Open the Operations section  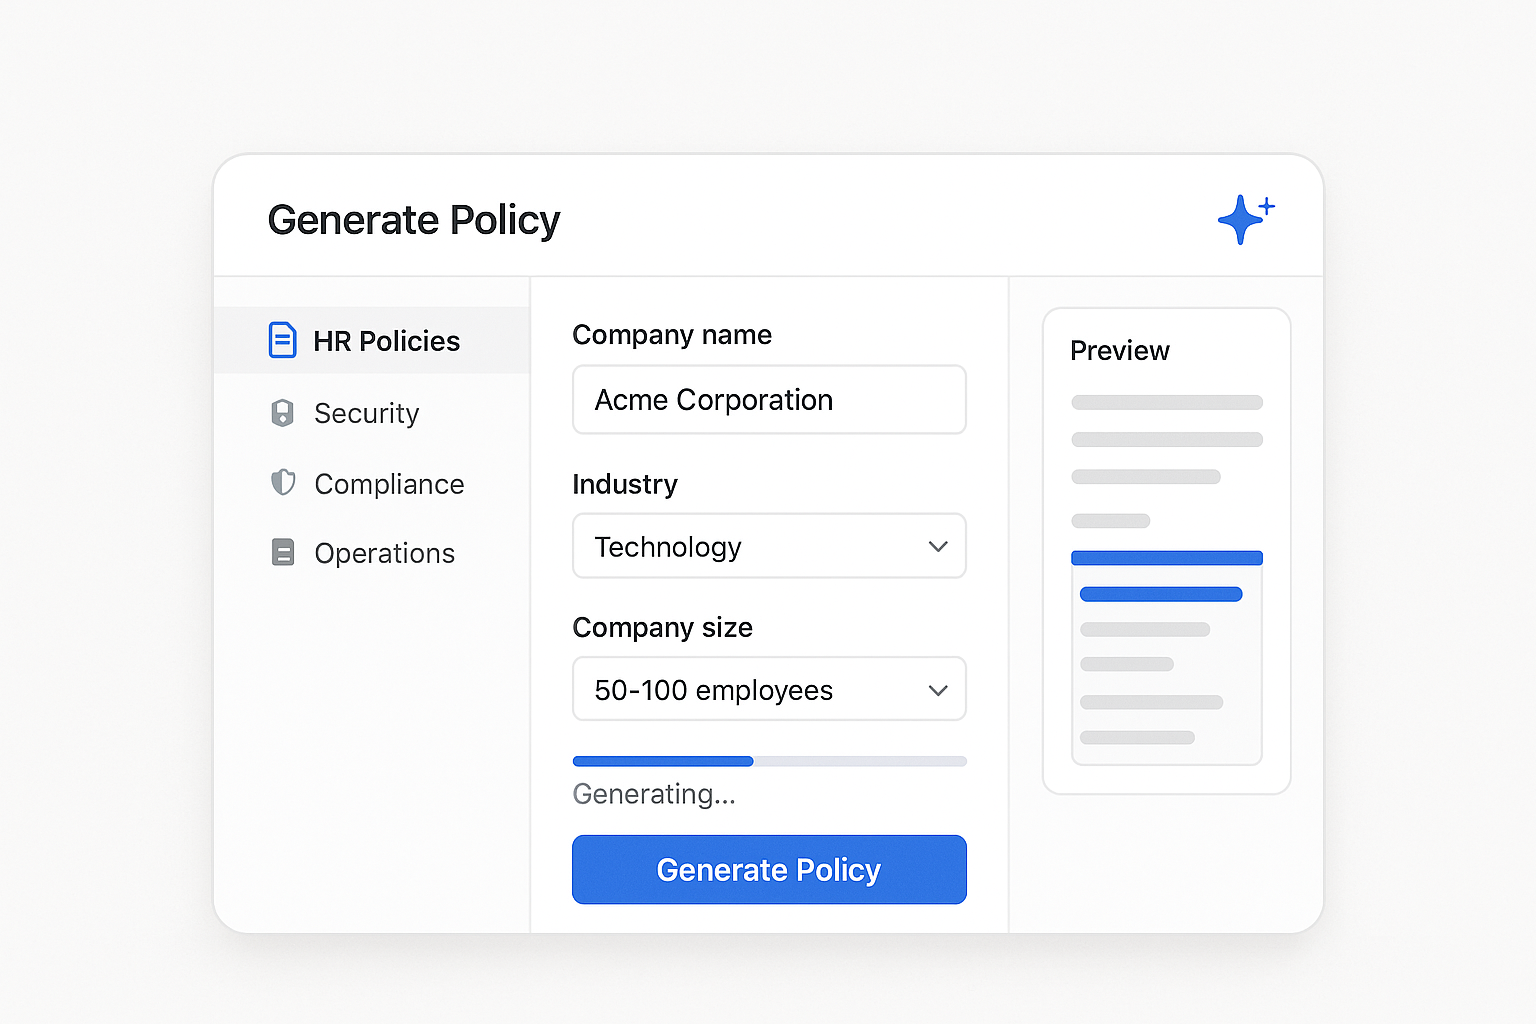point(384,552)
